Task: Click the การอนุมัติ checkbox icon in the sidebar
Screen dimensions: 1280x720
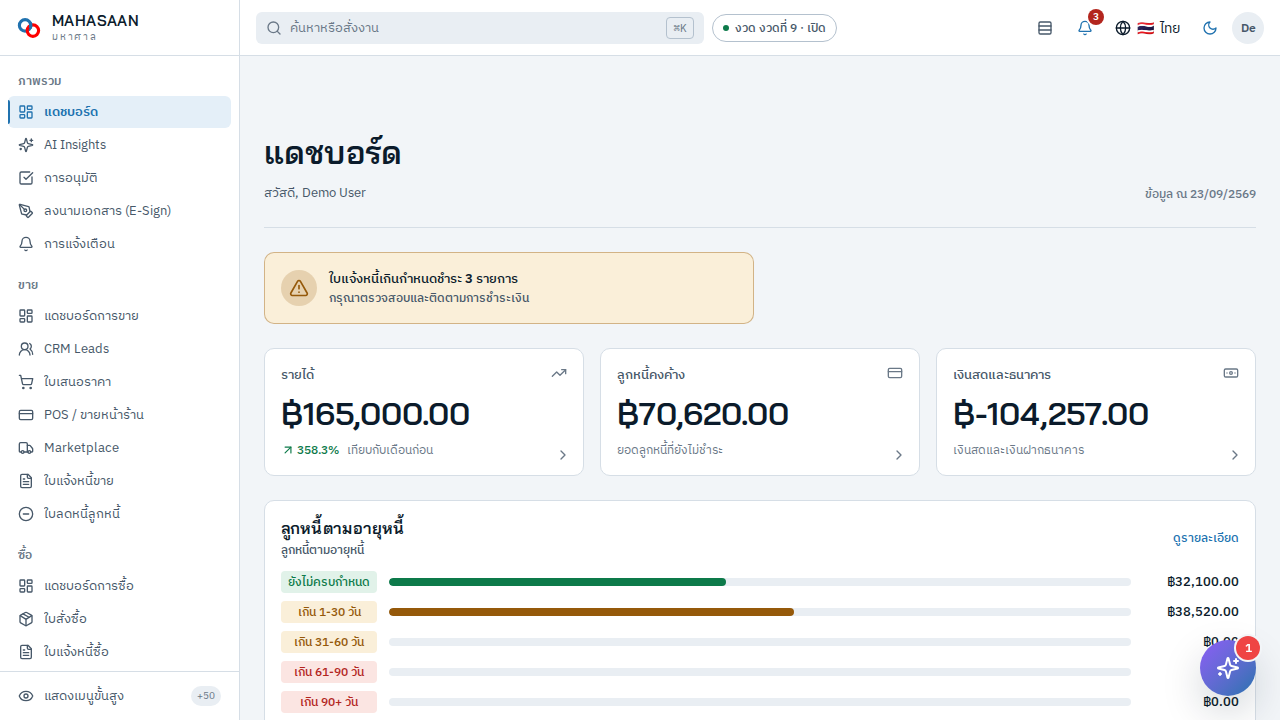Action: [x=26, y=178]
